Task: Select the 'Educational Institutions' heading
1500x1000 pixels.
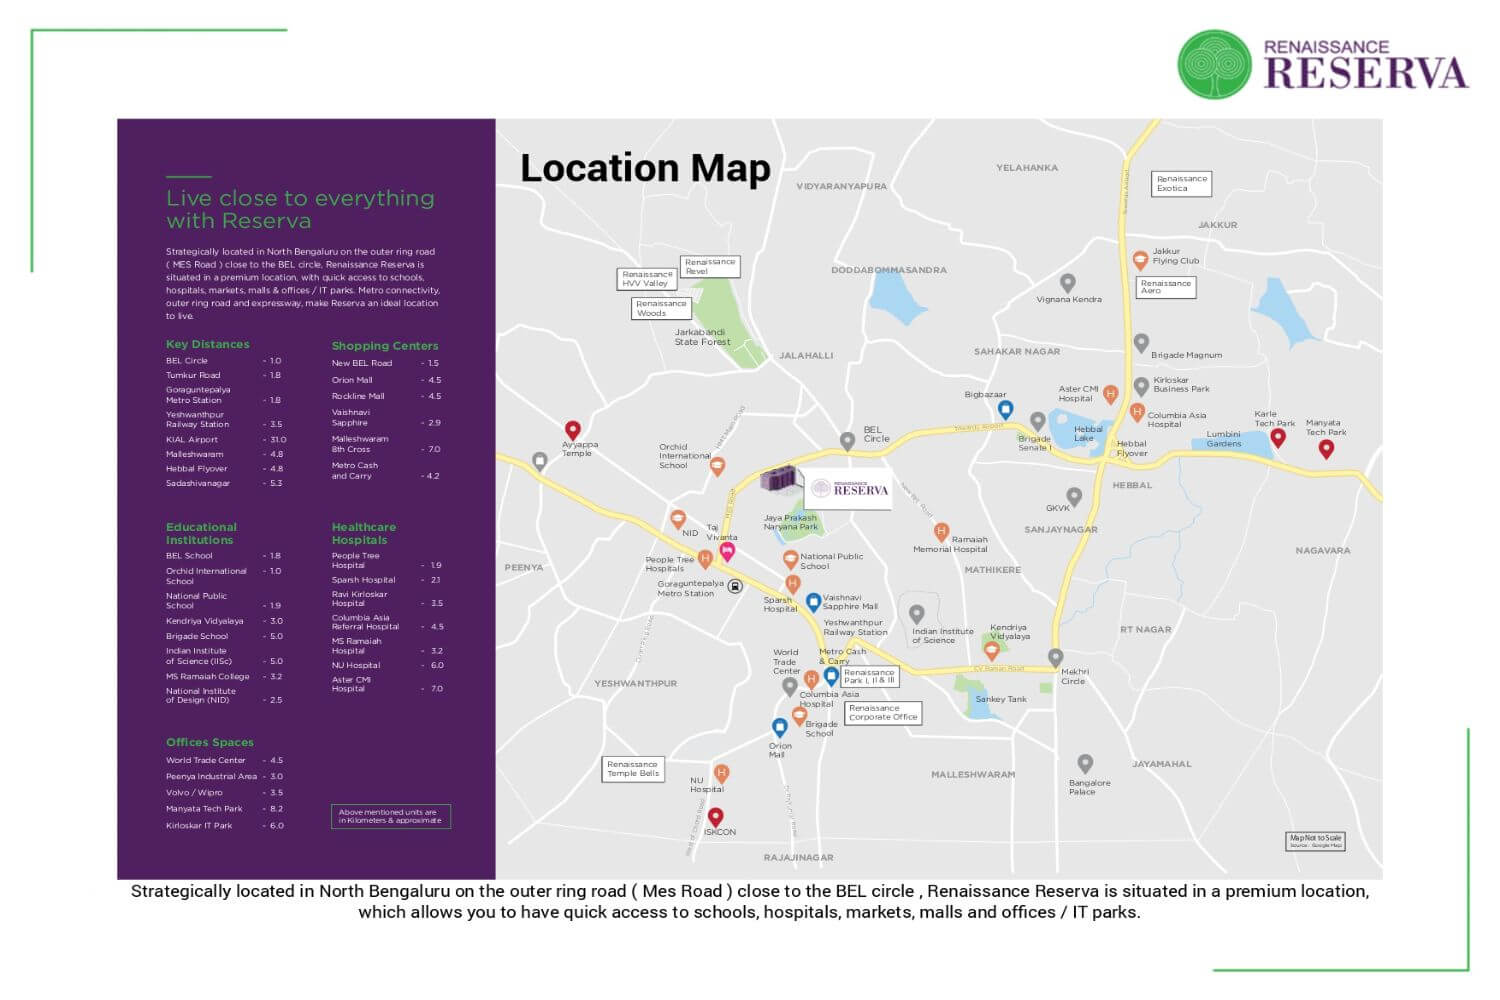Action: coord(201,534)
